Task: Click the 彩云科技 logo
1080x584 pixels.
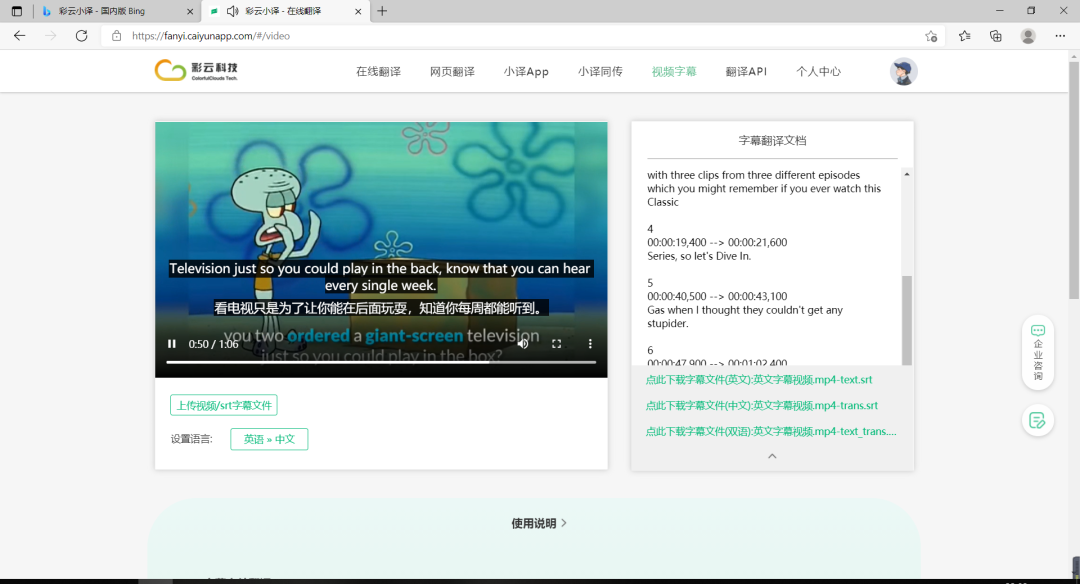Action: click(x=196, y=70)
